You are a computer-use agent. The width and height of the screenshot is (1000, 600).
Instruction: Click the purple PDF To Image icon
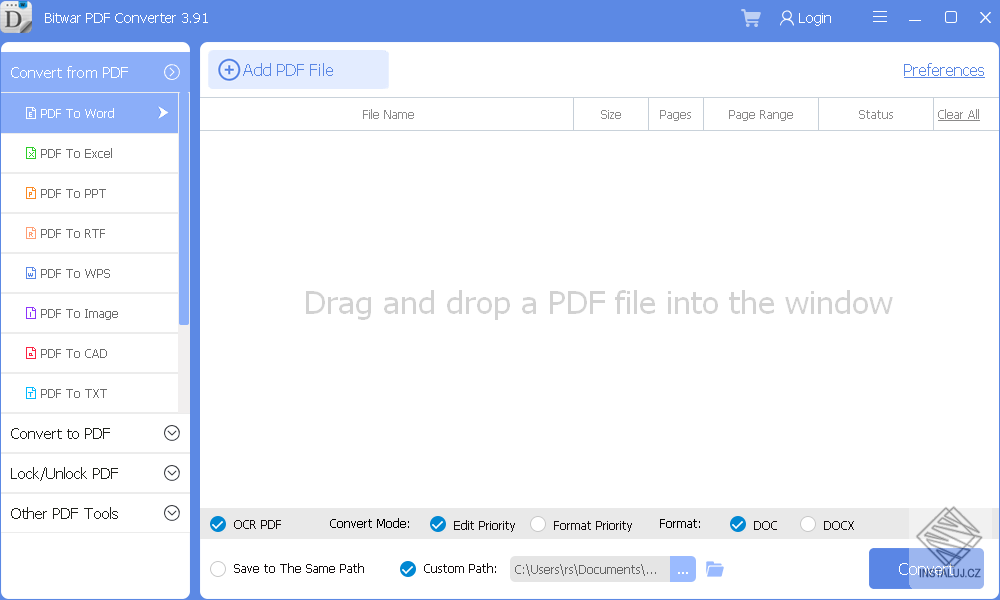(31, 313)
